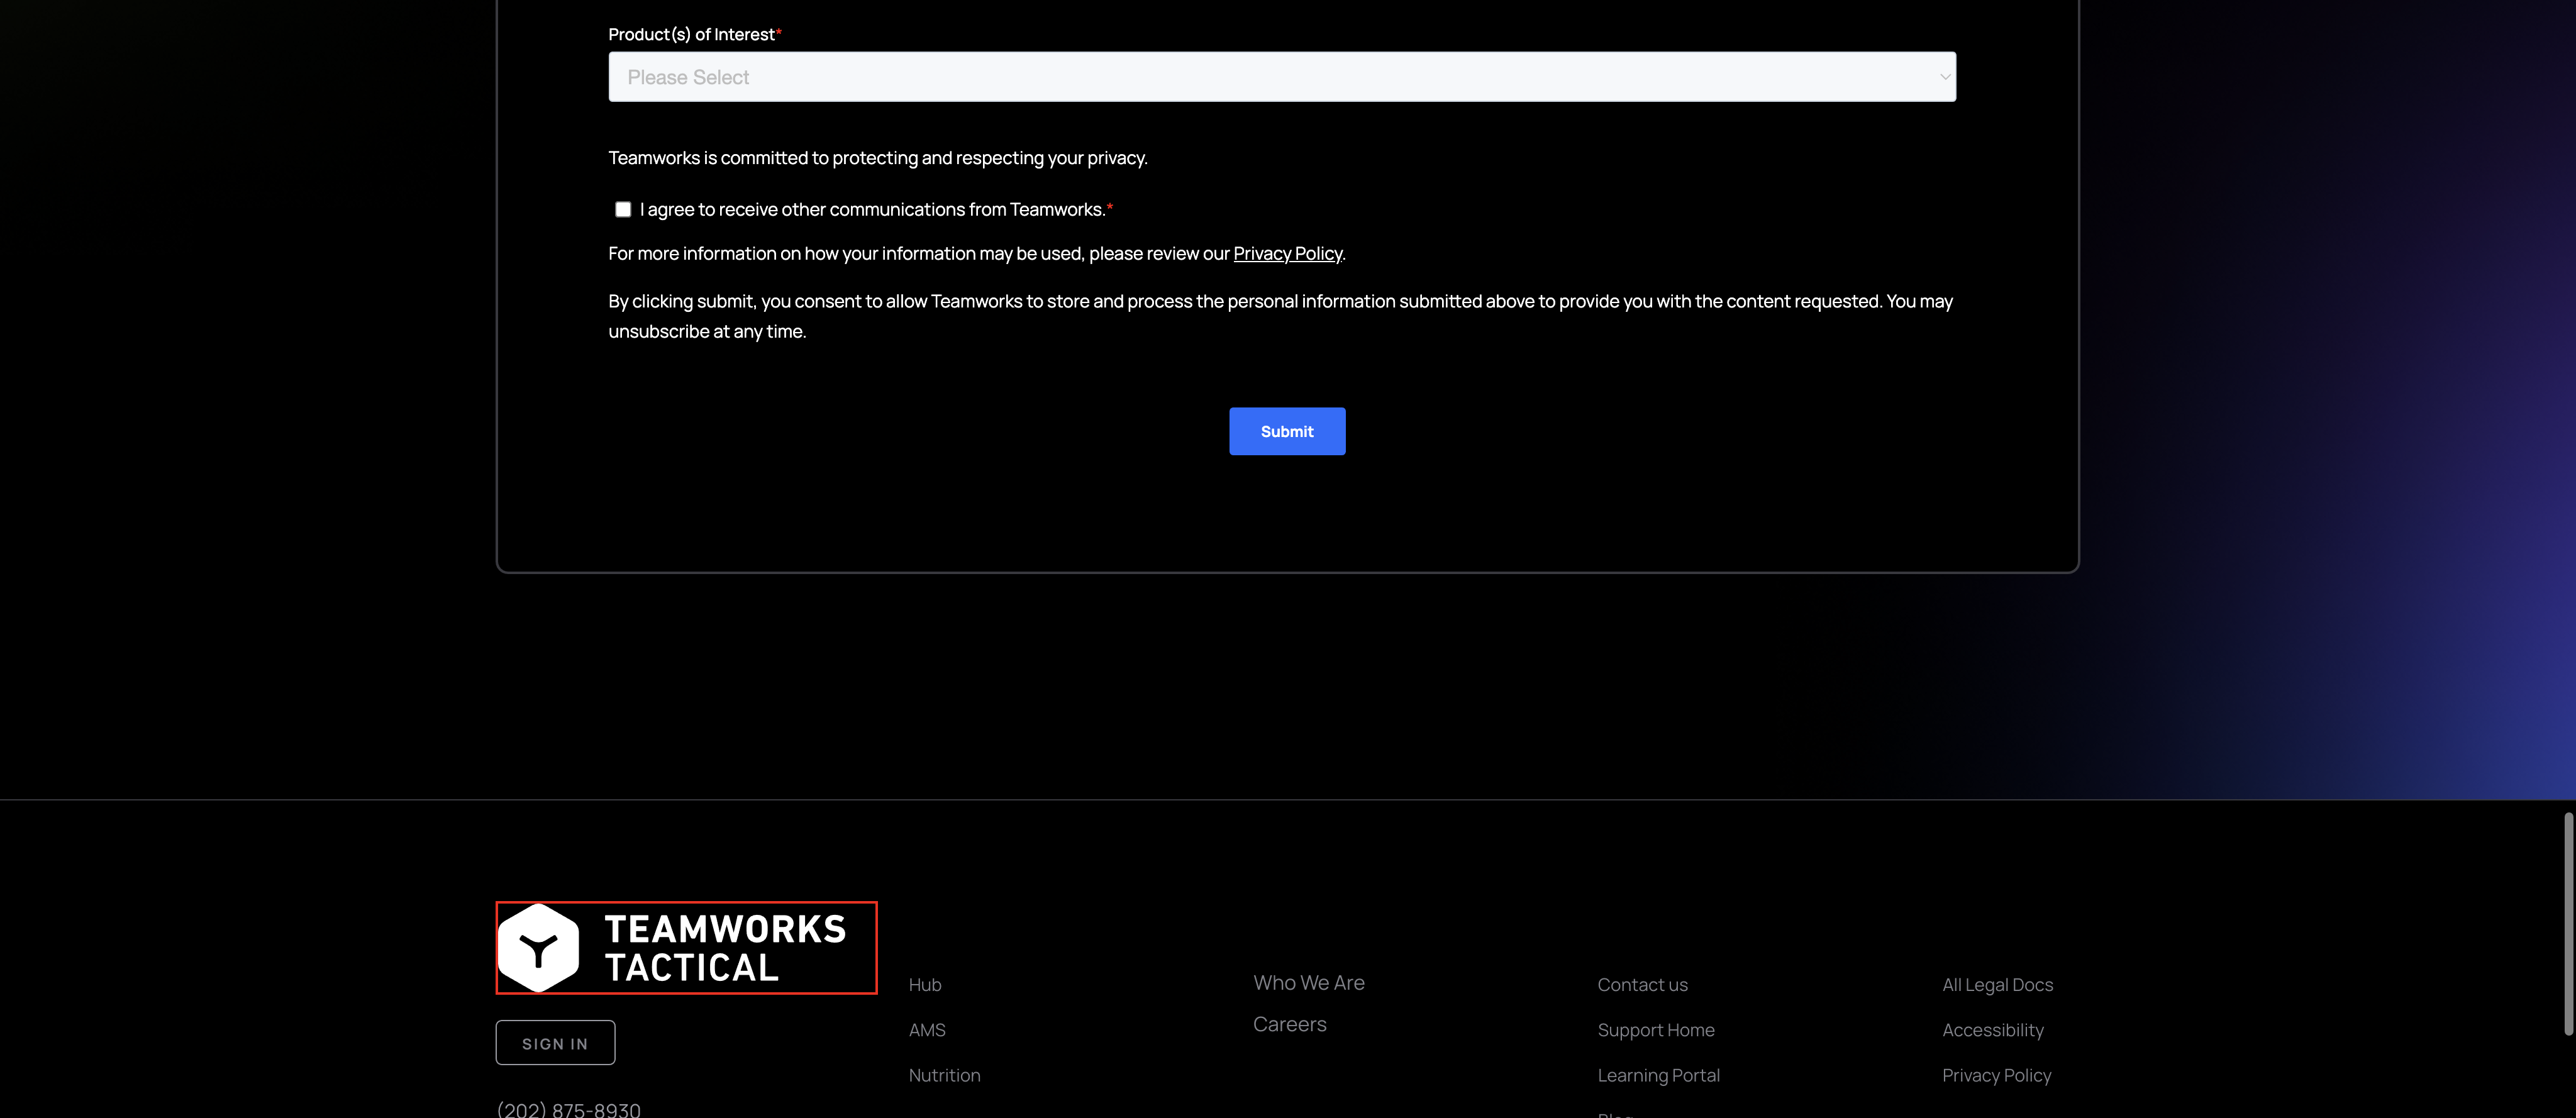2576x1118 pixels.
Task: Open the footer Privacy Policy link
Action: point(1996,1076)
